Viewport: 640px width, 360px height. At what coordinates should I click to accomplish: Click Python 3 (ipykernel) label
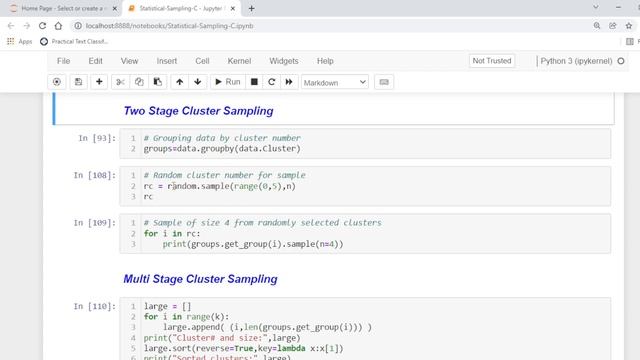click(x=576, y=61)
